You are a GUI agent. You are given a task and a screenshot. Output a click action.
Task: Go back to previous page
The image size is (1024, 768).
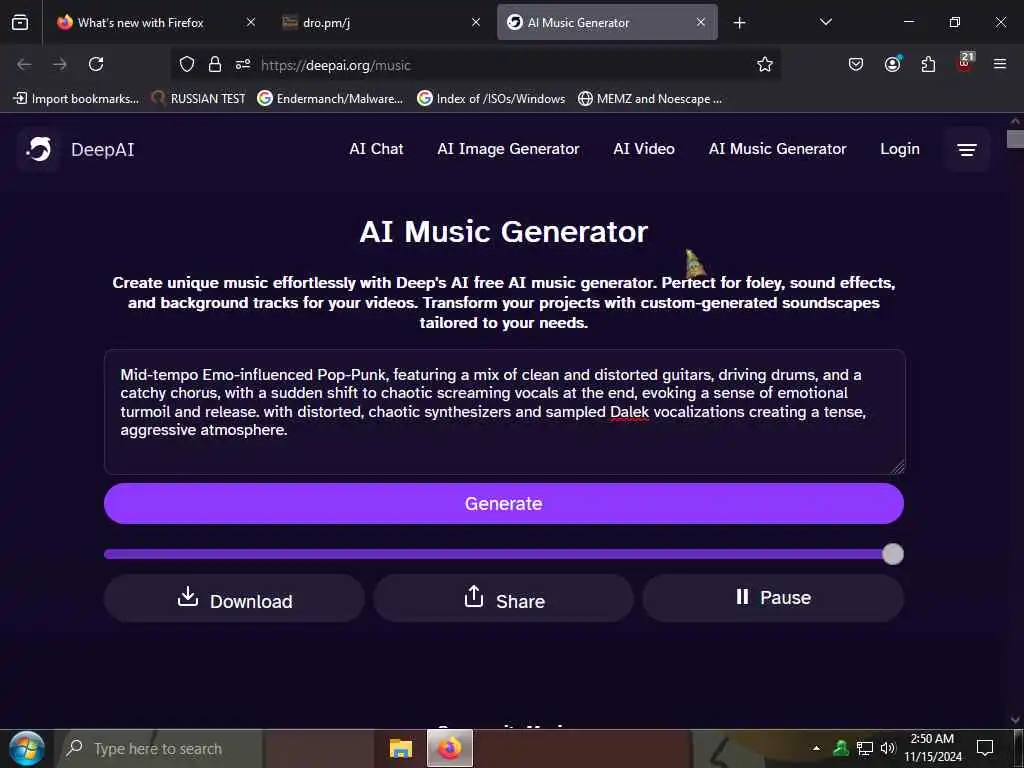[x=24, y=64]
